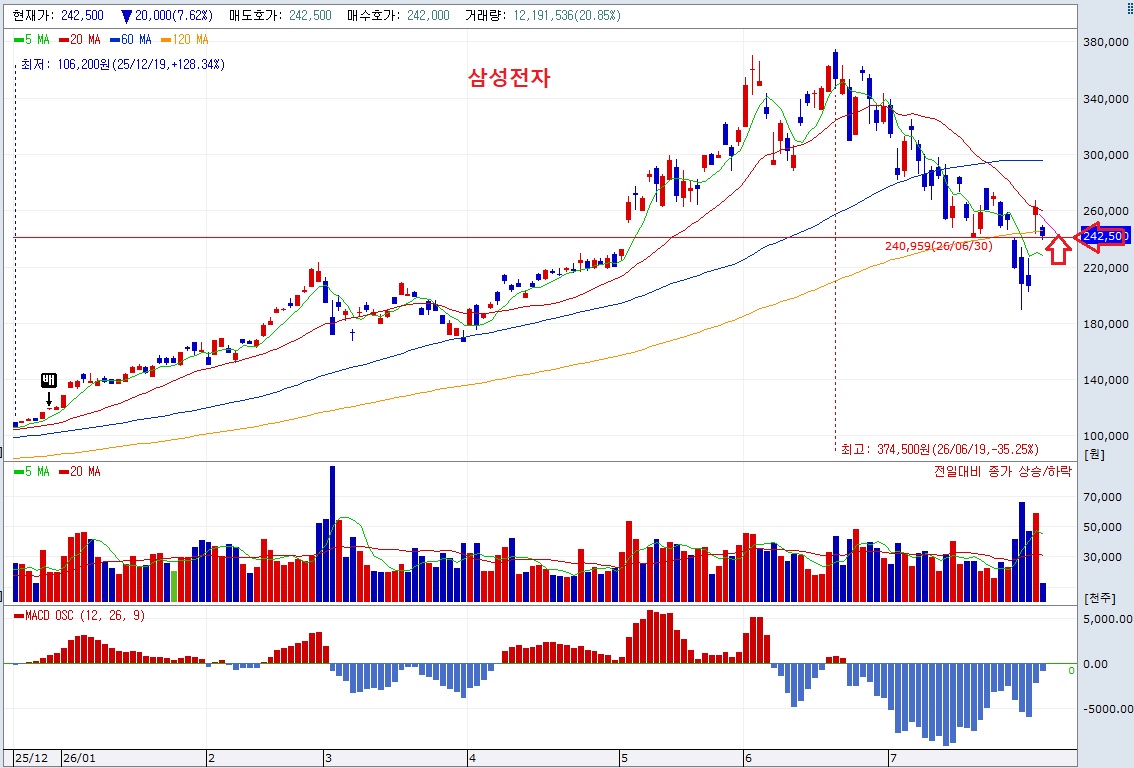Click the green '0' MACD baseline value
The image size is (1134, 768).
pos(1071,670)
